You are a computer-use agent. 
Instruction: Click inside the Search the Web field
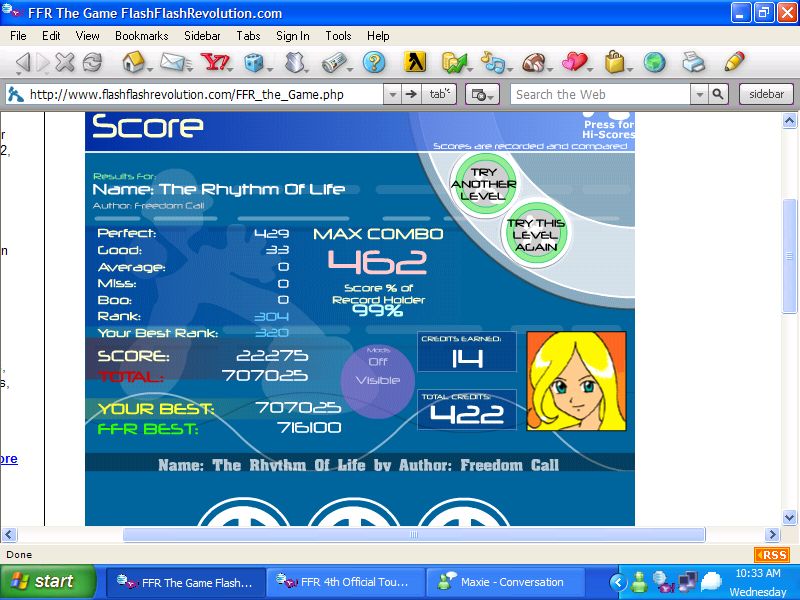coord(600,95)
